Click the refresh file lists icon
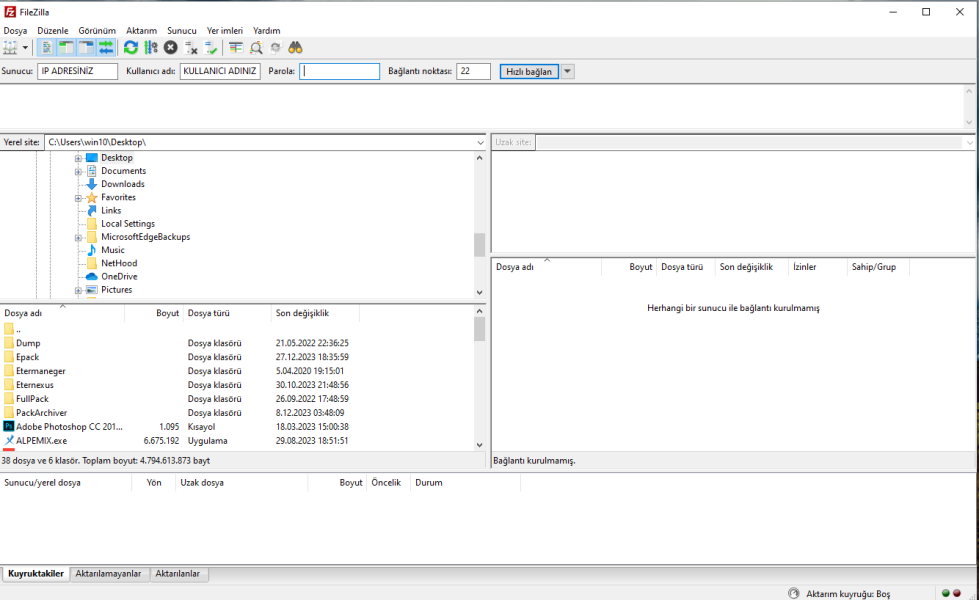The height and width of the screenshot is (600, 979). point(131,48)
